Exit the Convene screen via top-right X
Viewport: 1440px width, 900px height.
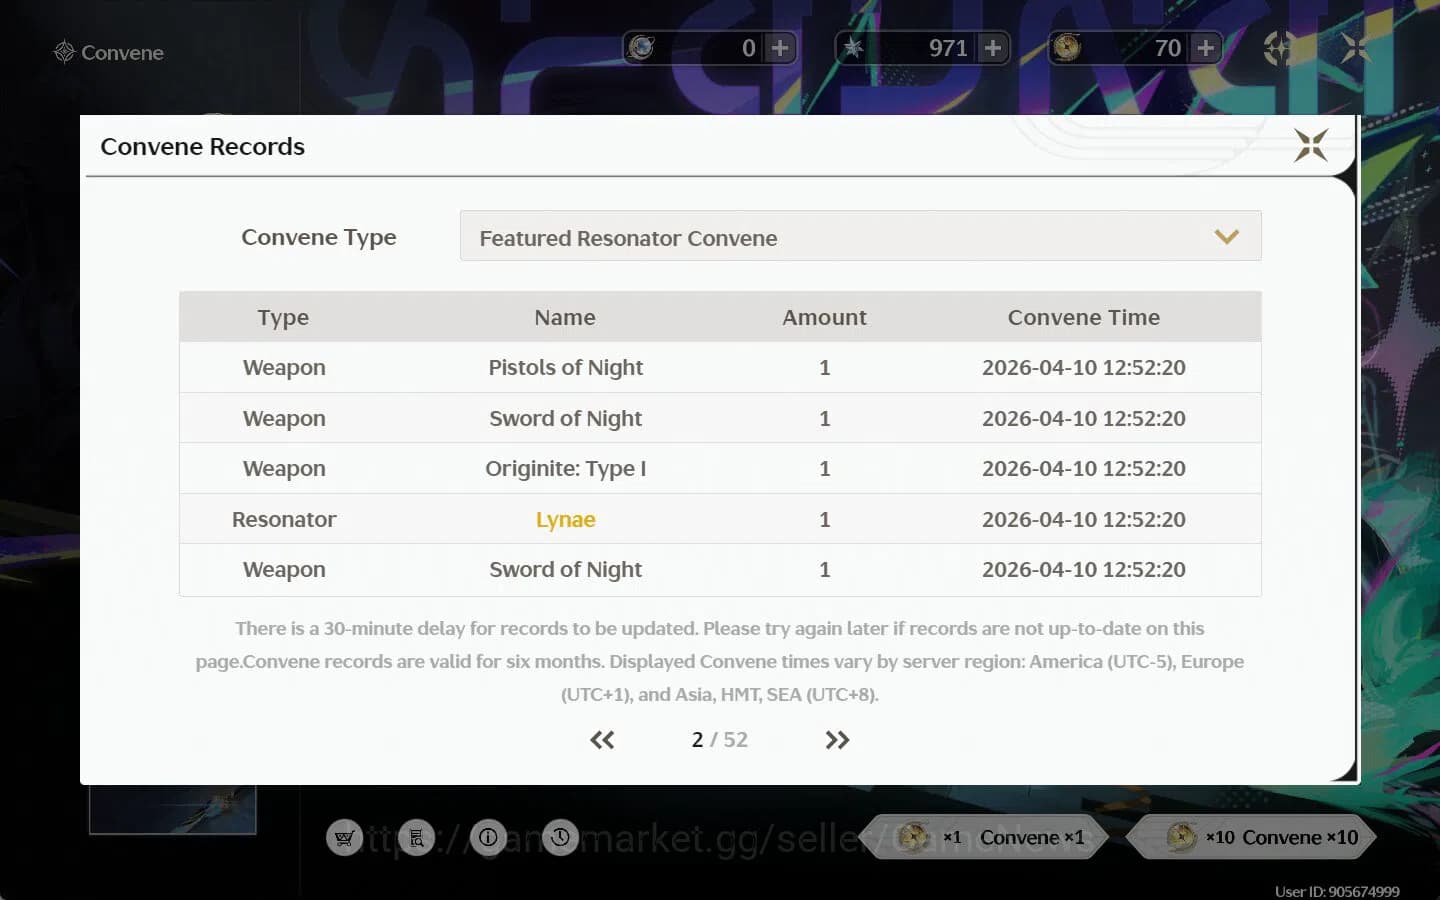click(1356, 48)
